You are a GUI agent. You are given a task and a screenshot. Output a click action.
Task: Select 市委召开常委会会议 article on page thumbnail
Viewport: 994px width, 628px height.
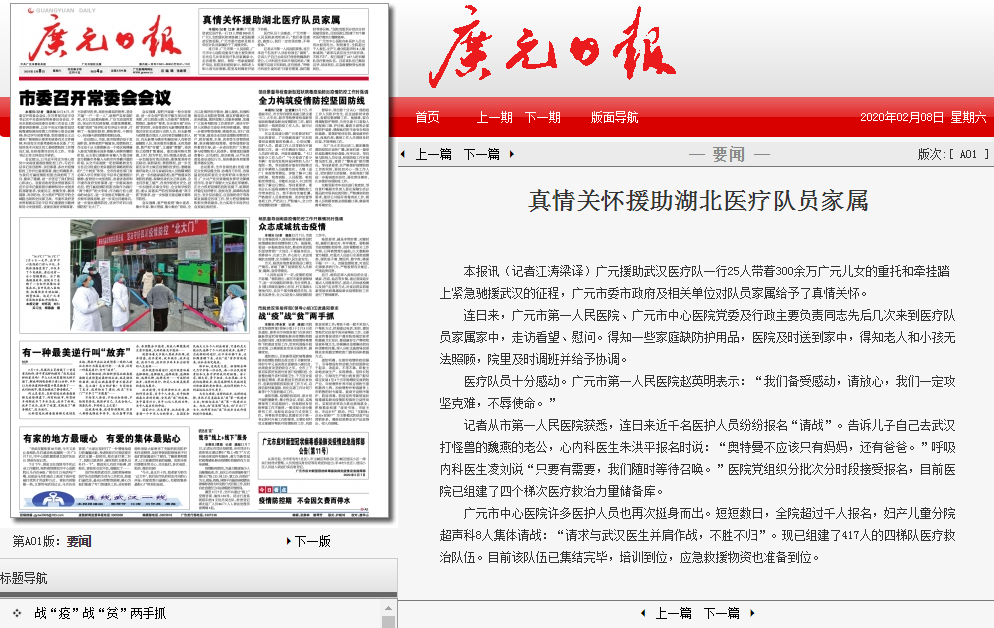tap(95, 99)
